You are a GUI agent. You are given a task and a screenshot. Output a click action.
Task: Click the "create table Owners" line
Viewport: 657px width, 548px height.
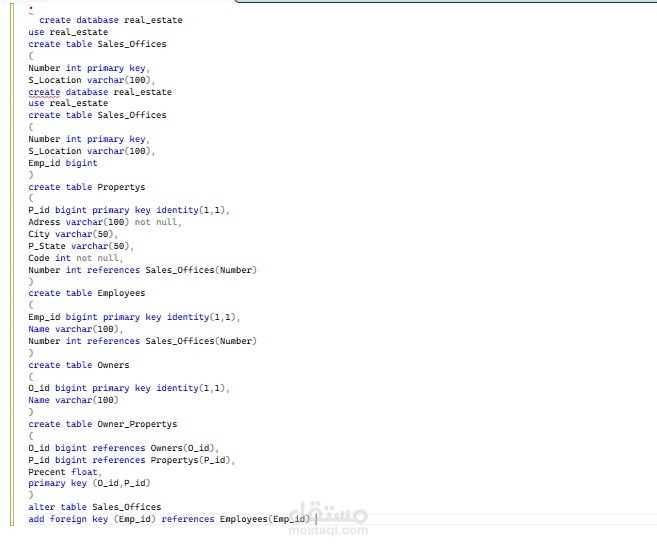point(79,365)
